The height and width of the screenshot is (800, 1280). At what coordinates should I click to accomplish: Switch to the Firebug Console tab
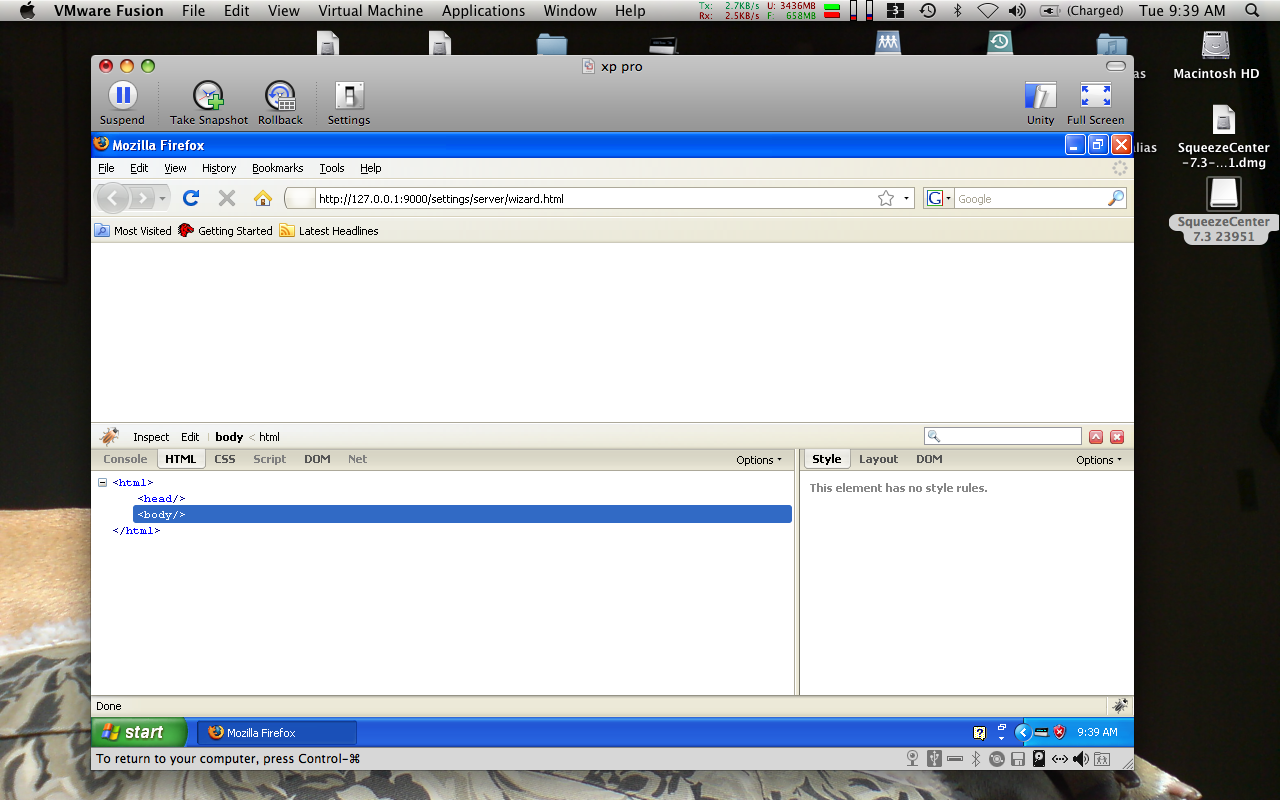point(125,459)
